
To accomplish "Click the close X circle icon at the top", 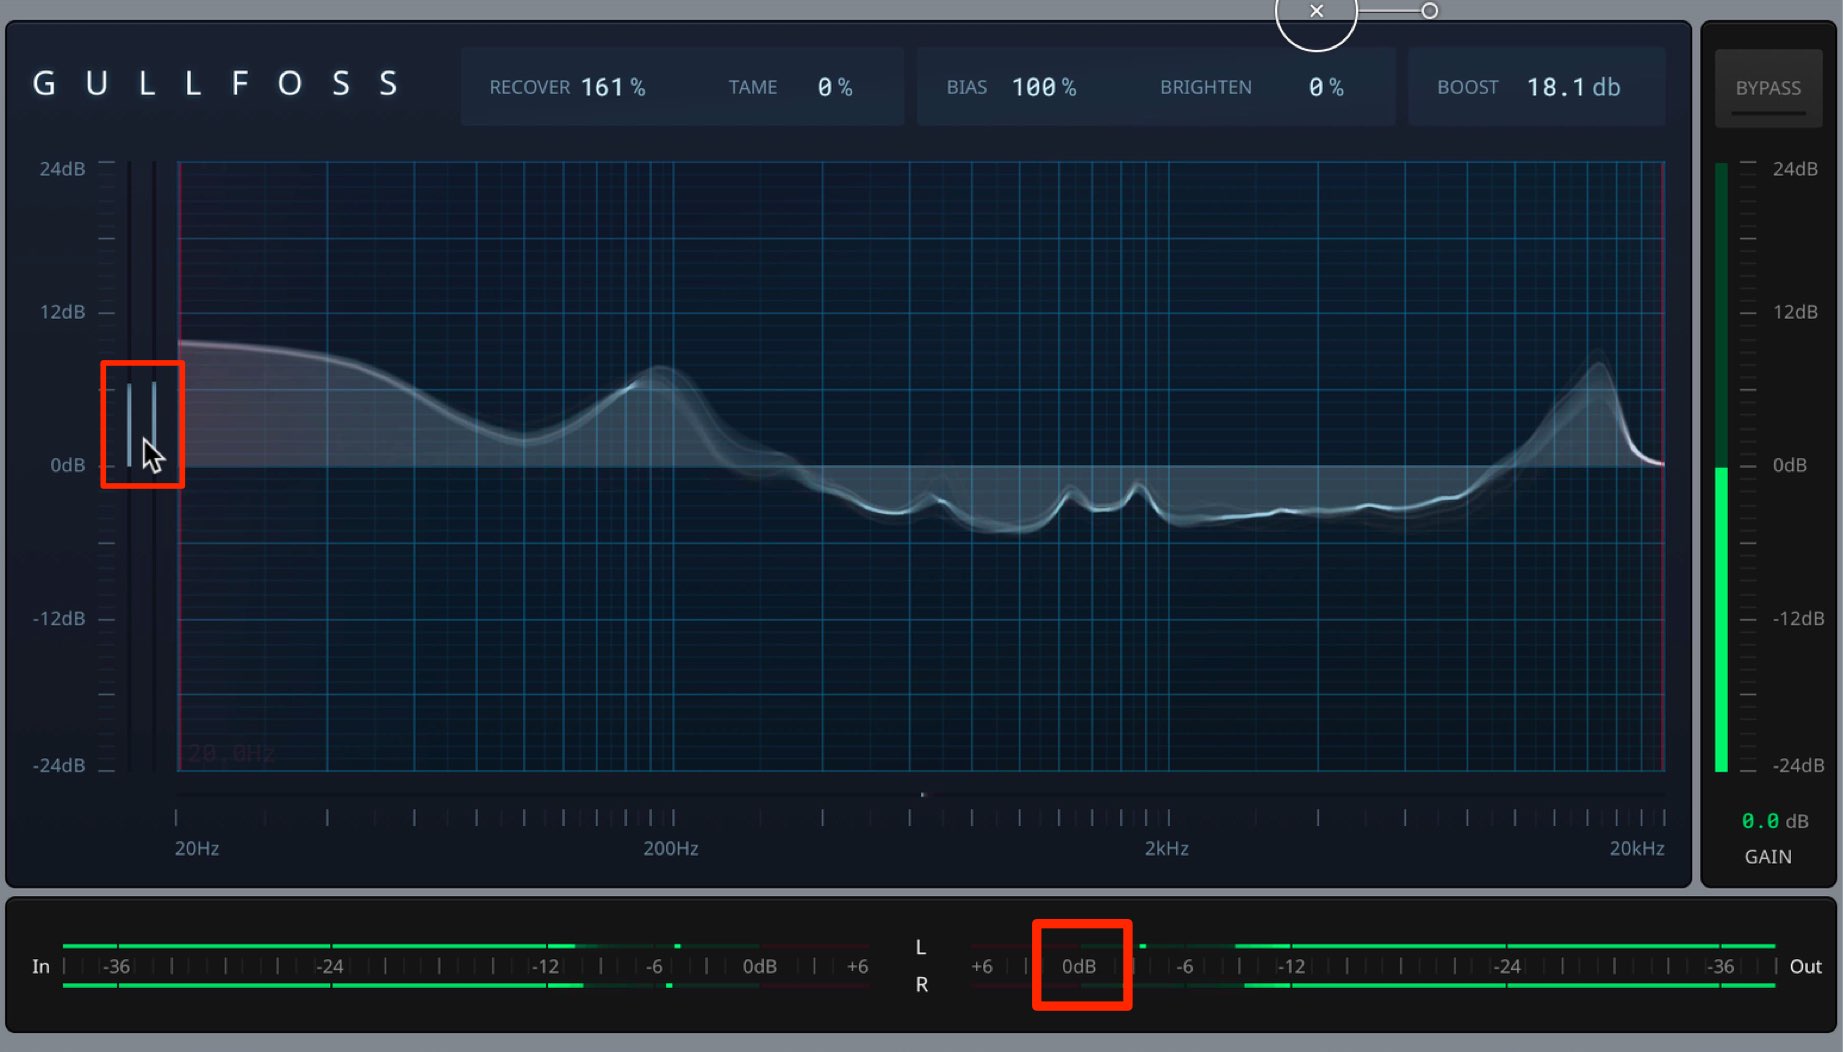I will [1316, 12].
